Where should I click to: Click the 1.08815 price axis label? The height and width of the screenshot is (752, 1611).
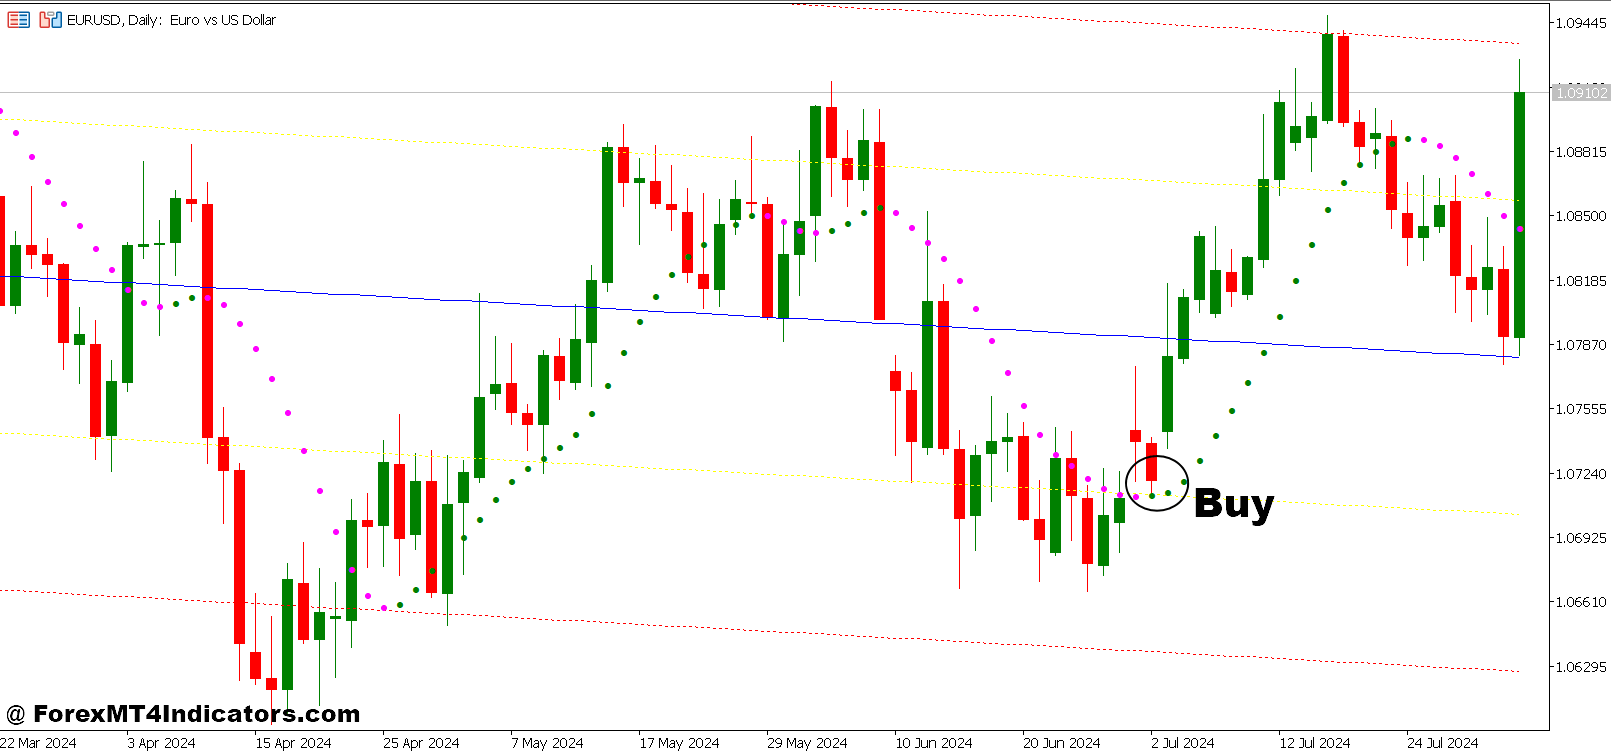click(x=1581, y=152)
